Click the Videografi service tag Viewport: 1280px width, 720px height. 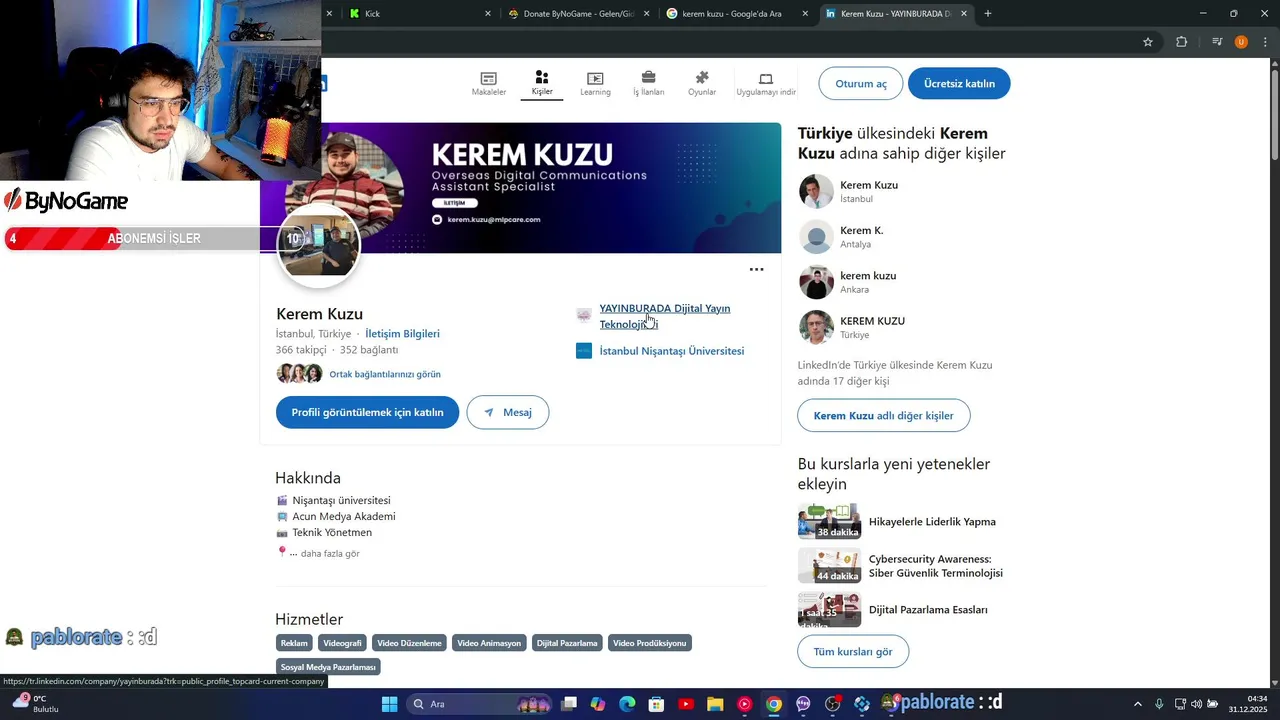(343, 643)
